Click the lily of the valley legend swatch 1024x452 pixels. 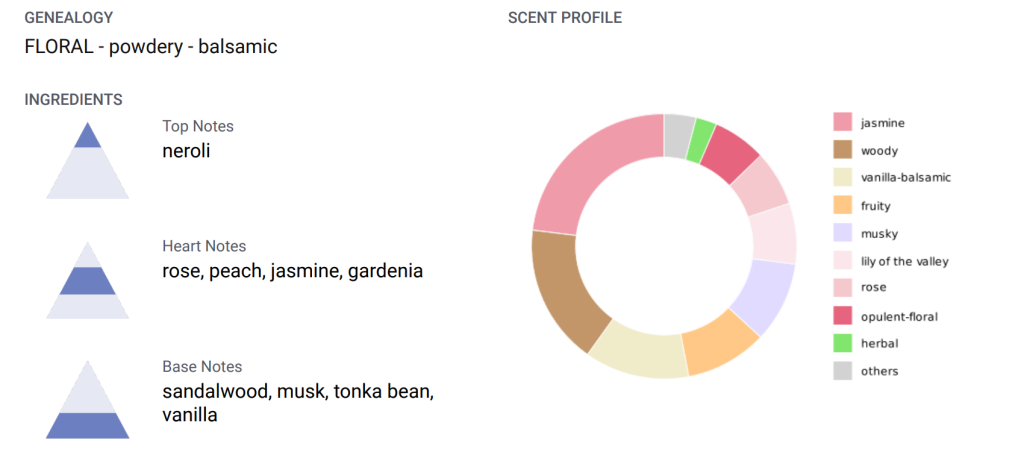pos(843,261)
